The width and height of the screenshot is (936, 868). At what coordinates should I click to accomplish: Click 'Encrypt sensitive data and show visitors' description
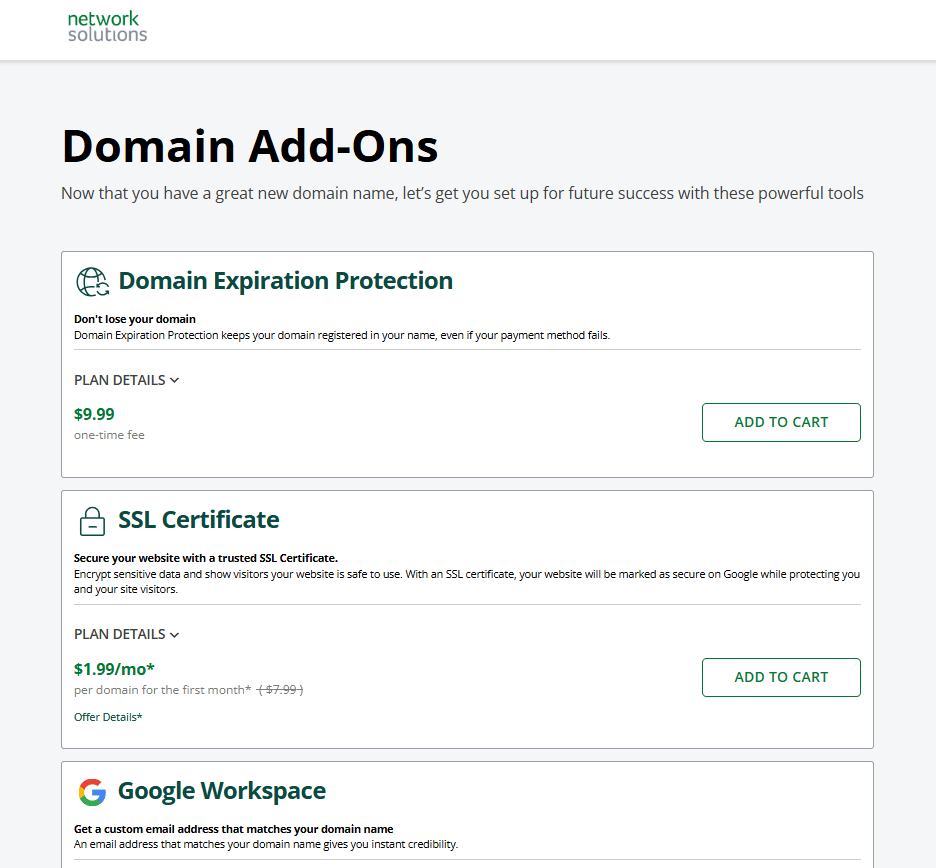[467, 581]
